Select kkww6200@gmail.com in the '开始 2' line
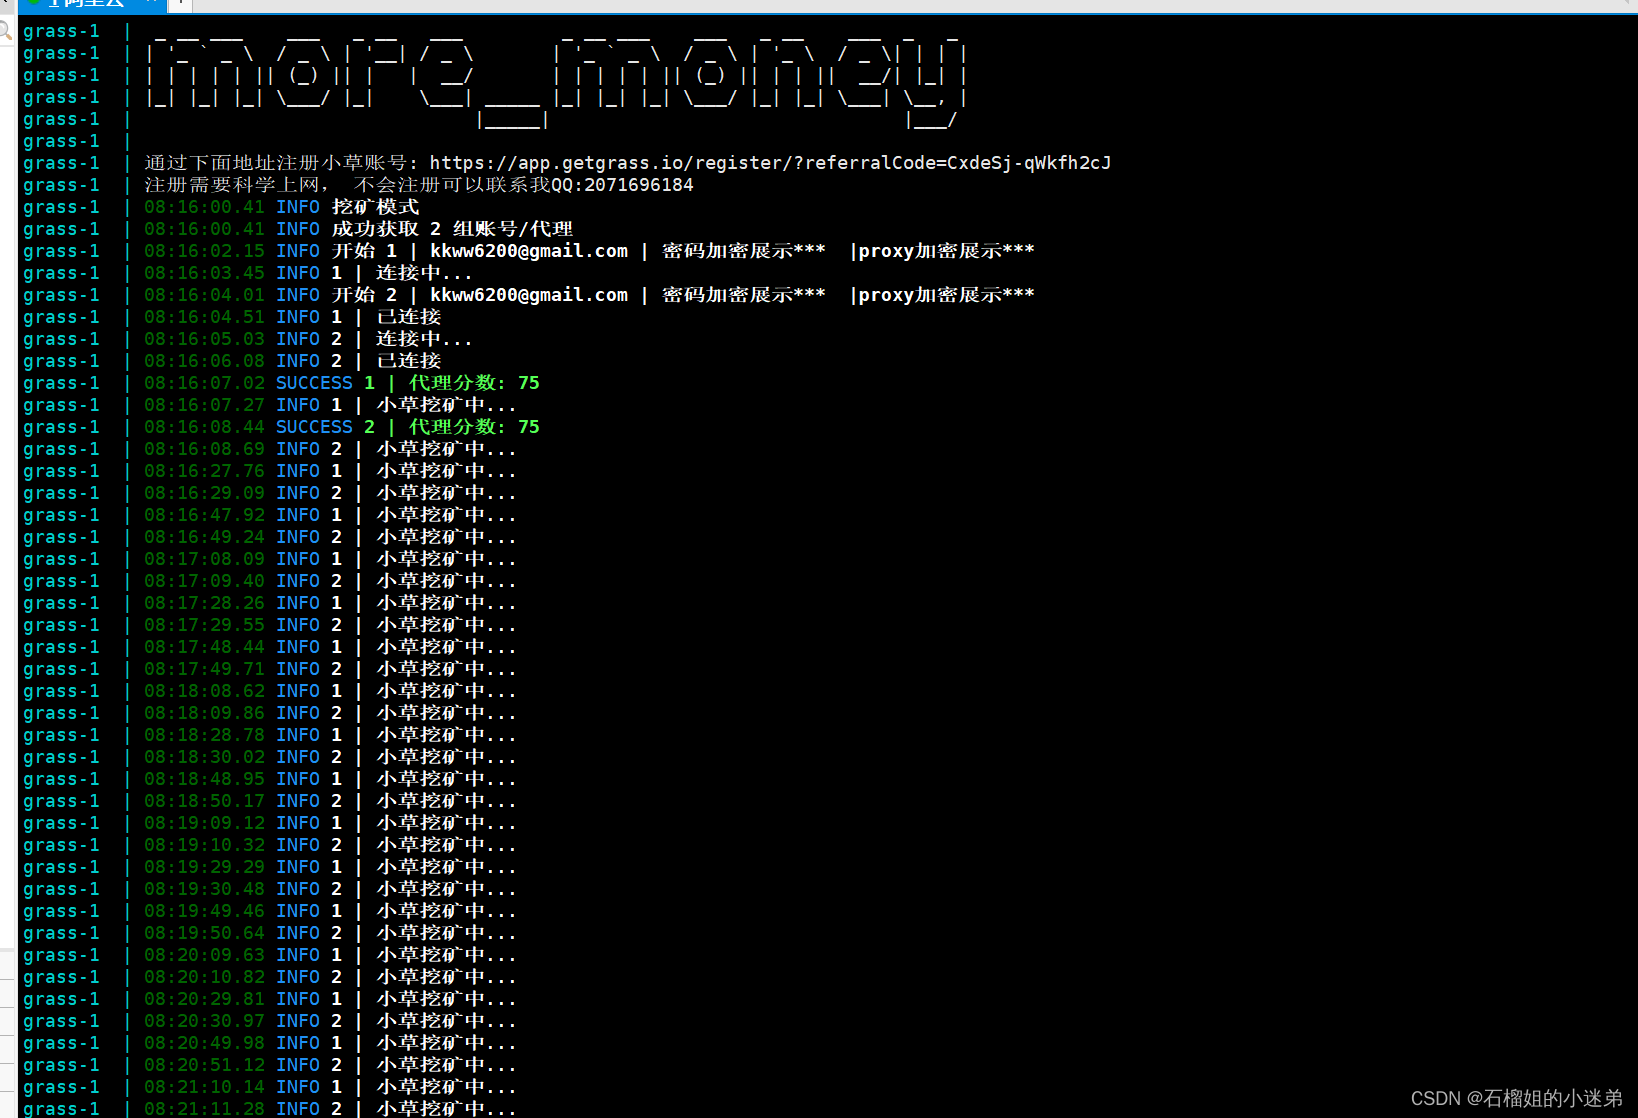Screen dimensions: 1638x1118 click(529, 295)
